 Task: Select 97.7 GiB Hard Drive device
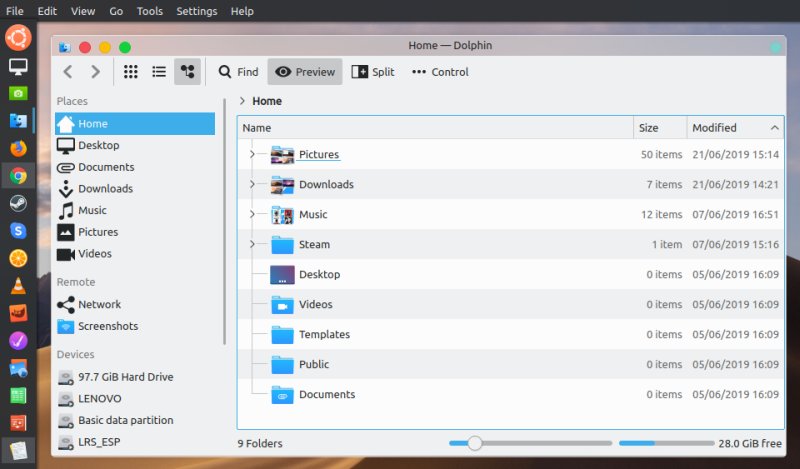tap(125, 377)
